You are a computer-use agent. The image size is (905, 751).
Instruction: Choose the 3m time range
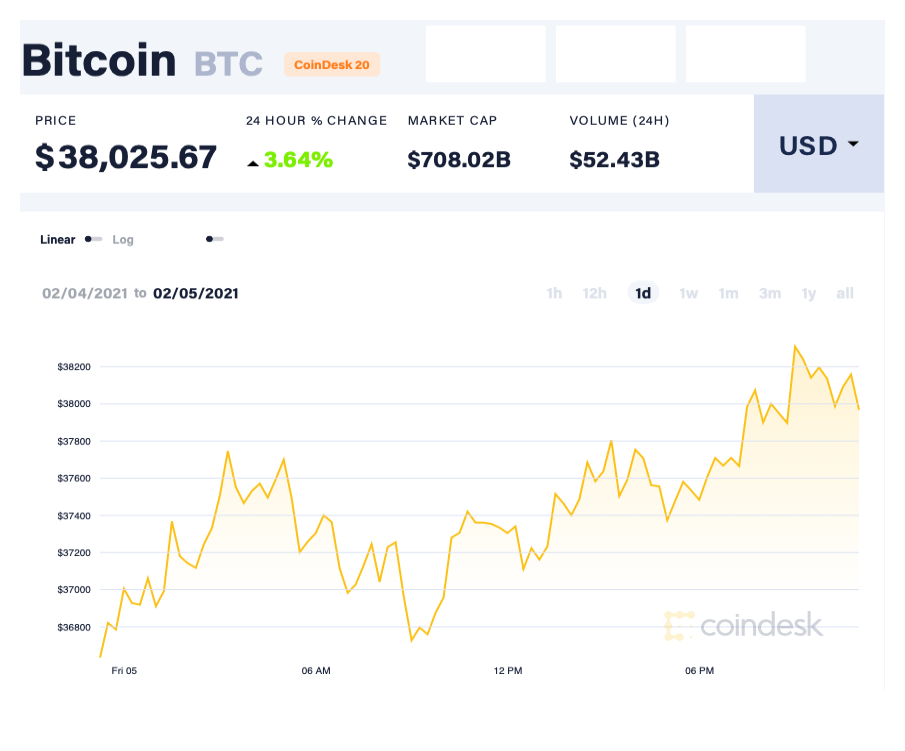770,293
